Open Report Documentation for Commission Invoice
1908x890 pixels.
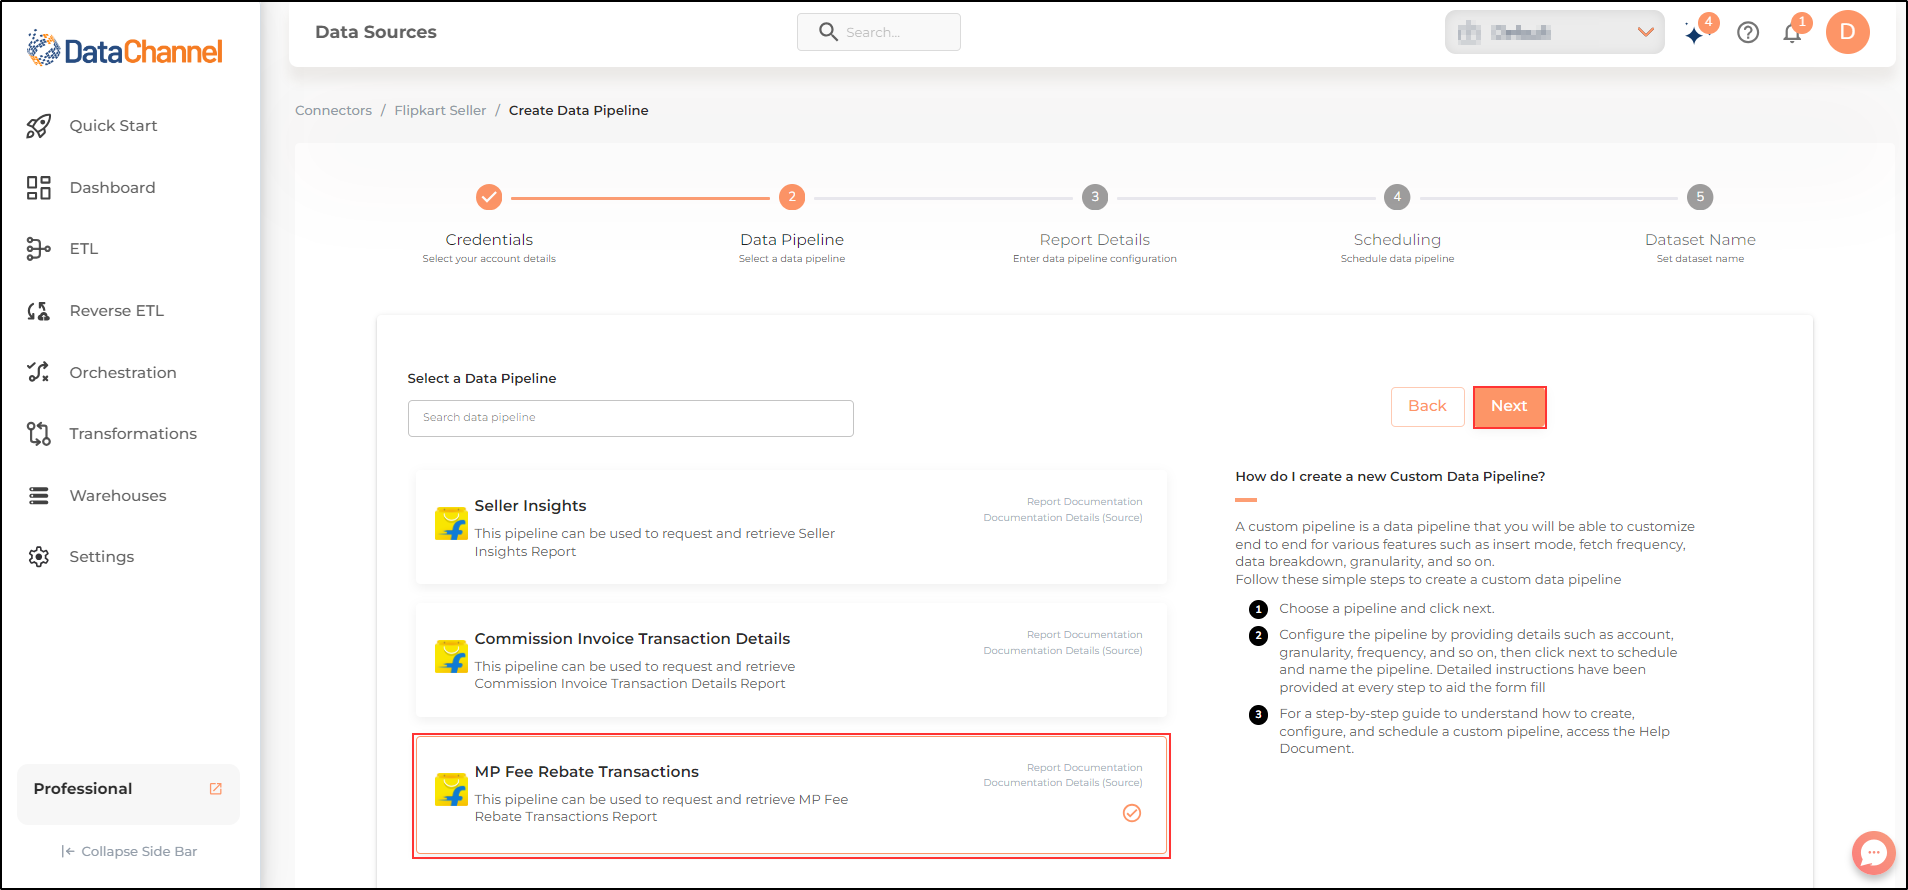point(1084,635)
